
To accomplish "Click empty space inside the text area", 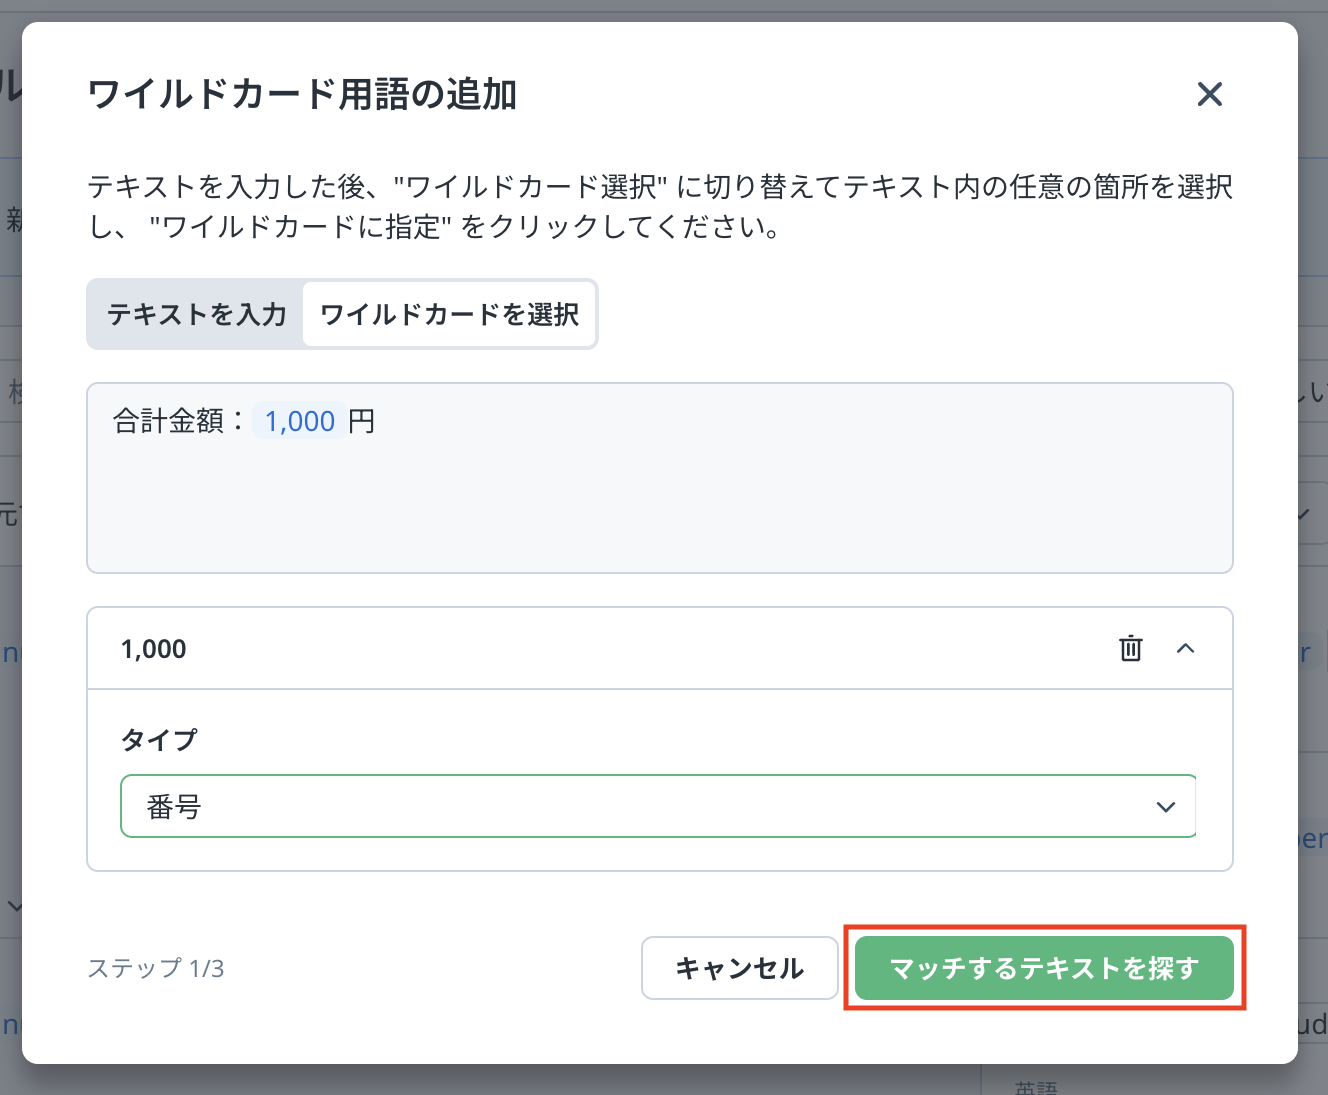I will pos(660,510).
